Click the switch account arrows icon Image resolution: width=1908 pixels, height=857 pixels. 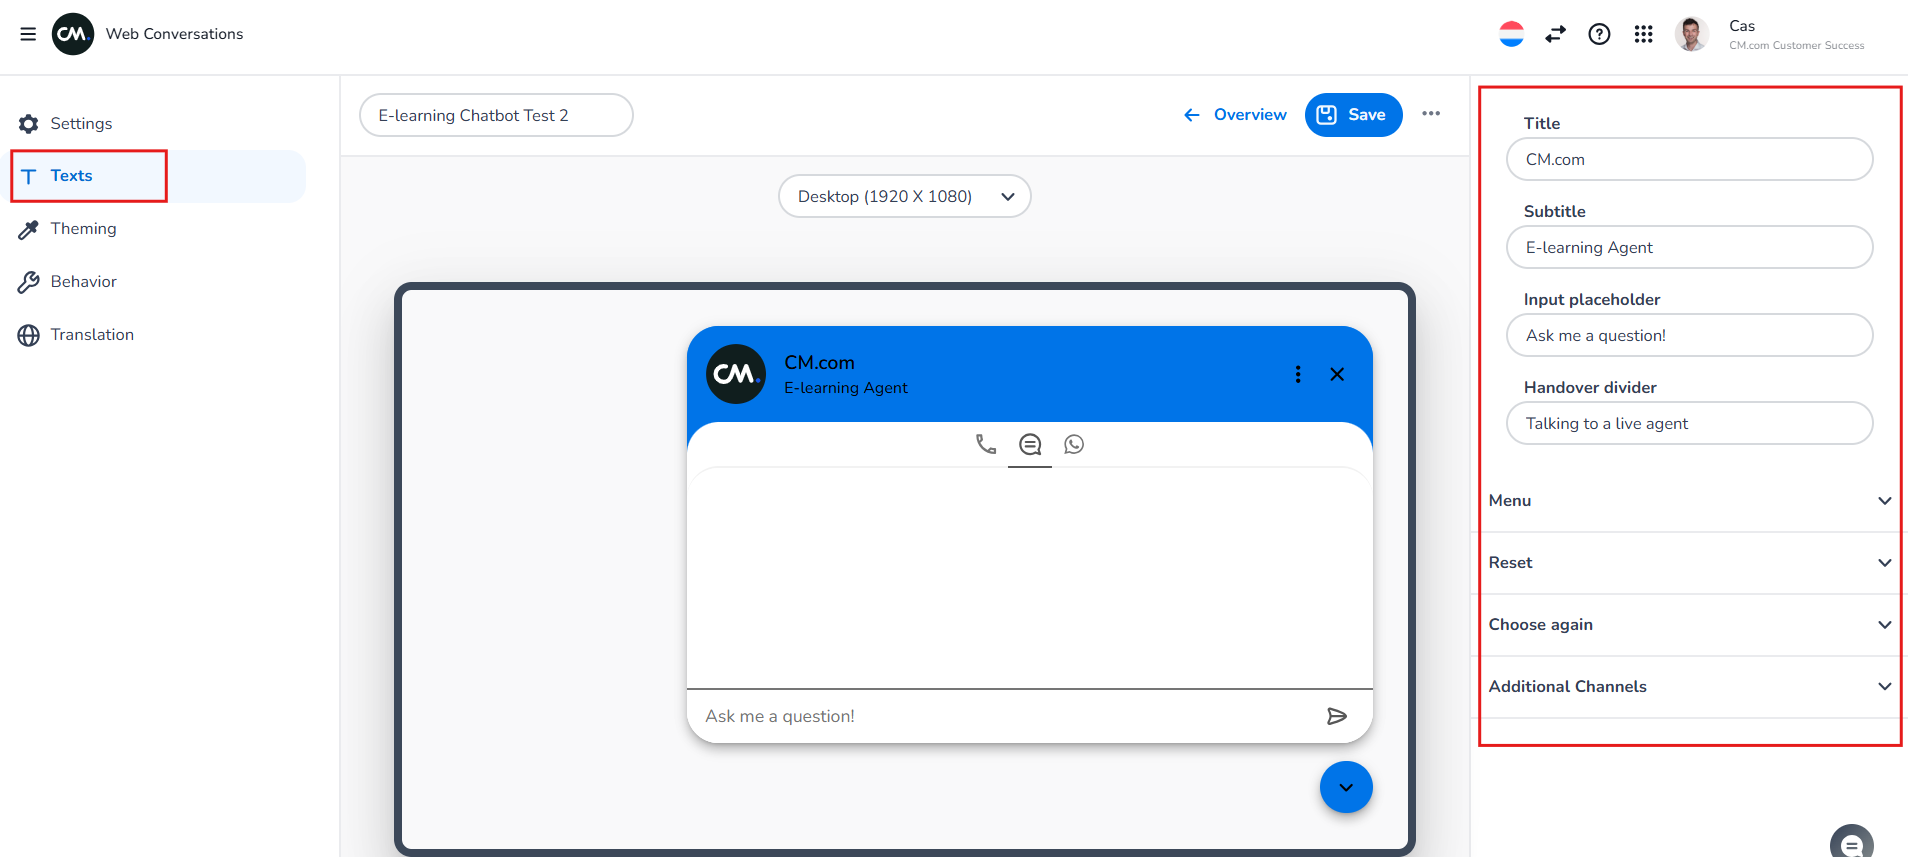coord(1555,34)
